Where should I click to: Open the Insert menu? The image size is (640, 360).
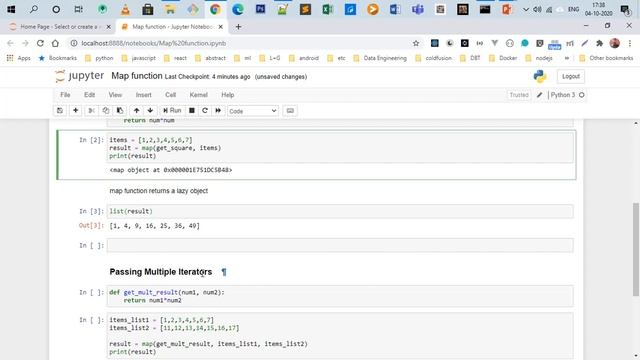coord(143,95)
